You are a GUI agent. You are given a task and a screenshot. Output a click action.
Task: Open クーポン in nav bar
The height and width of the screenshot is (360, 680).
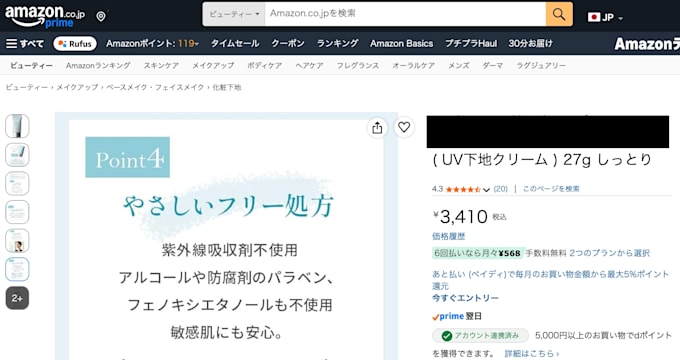coord(288,43)
